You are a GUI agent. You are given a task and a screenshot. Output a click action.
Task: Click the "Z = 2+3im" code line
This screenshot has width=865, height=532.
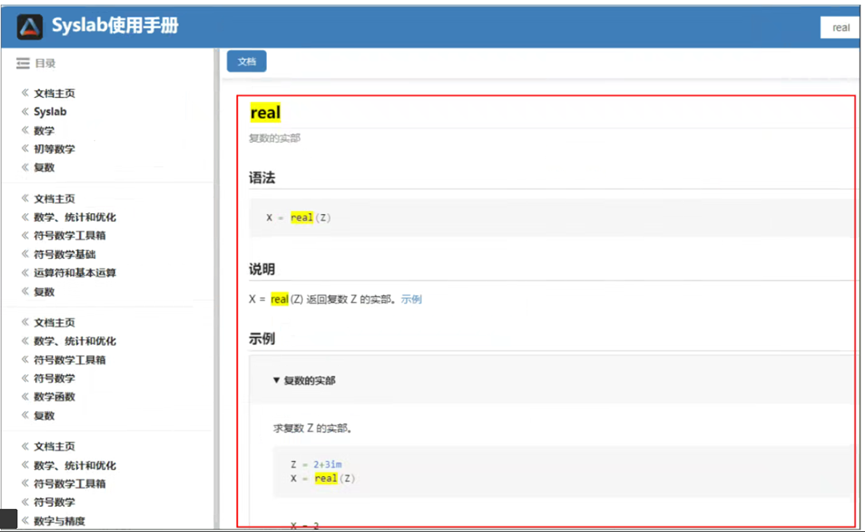pos(316,465)
